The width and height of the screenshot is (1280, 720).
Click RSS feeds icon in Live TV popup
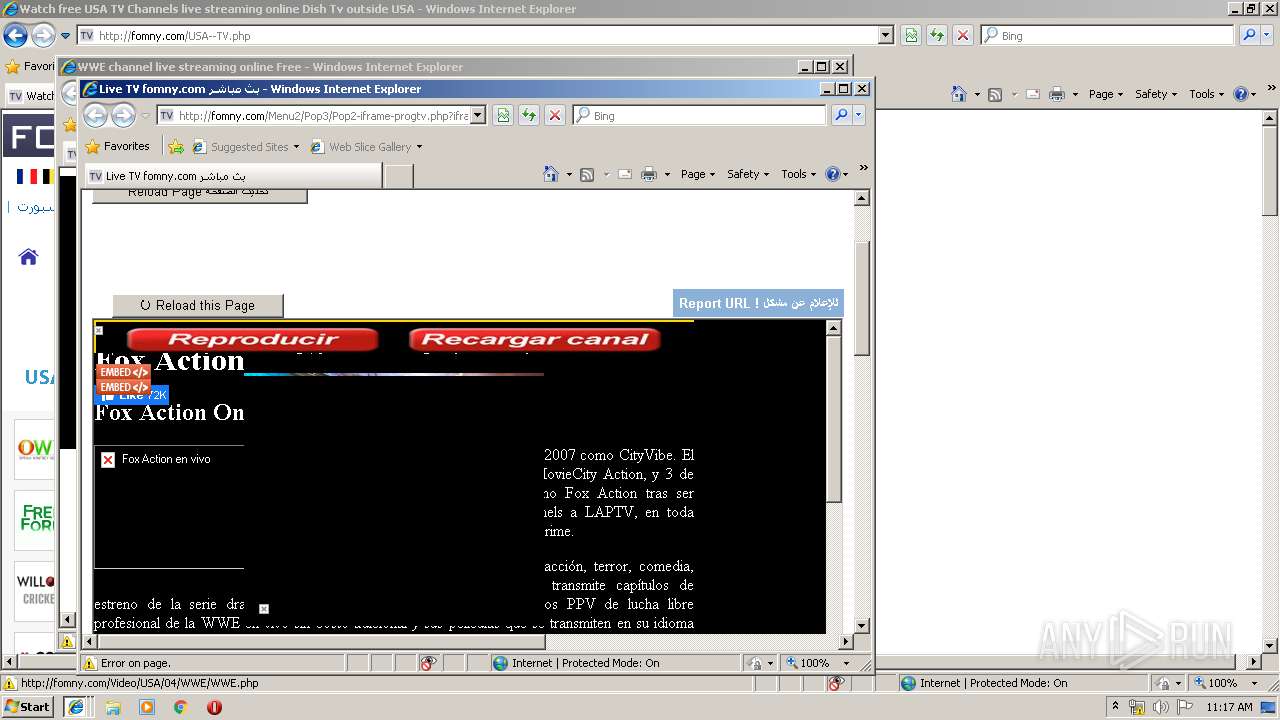pos(587,174)
